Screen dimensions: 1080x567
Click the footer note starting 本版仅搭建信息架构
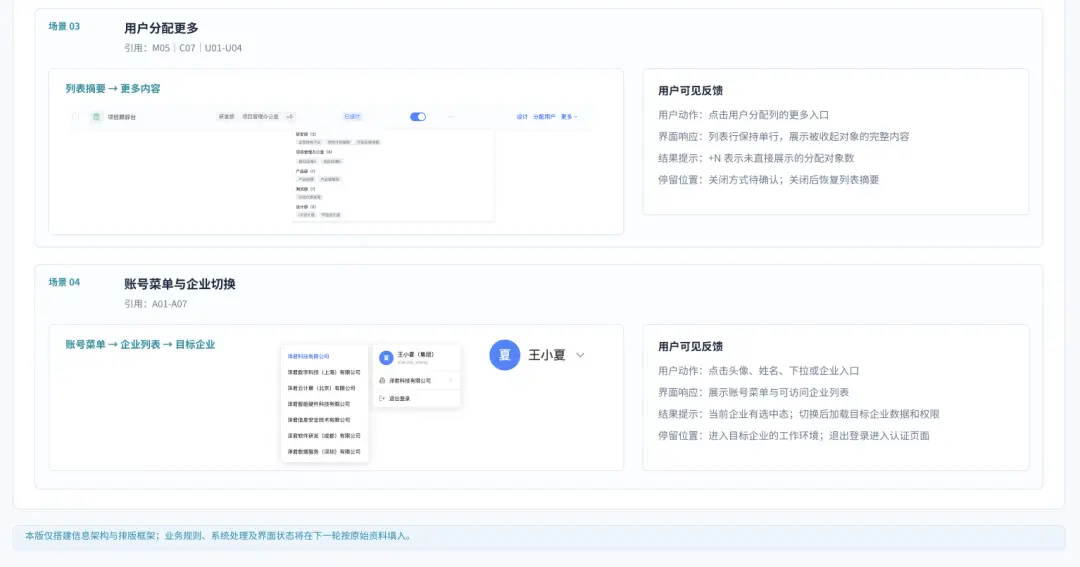[x=218, y=536]
